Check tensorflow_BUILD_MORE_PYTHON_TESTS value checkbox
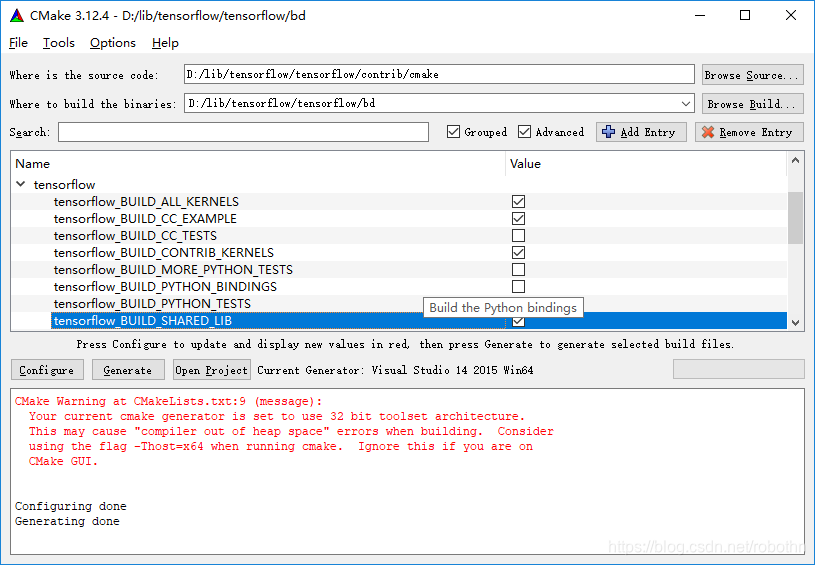Screen dimensions: 815x565 point(518,270)
